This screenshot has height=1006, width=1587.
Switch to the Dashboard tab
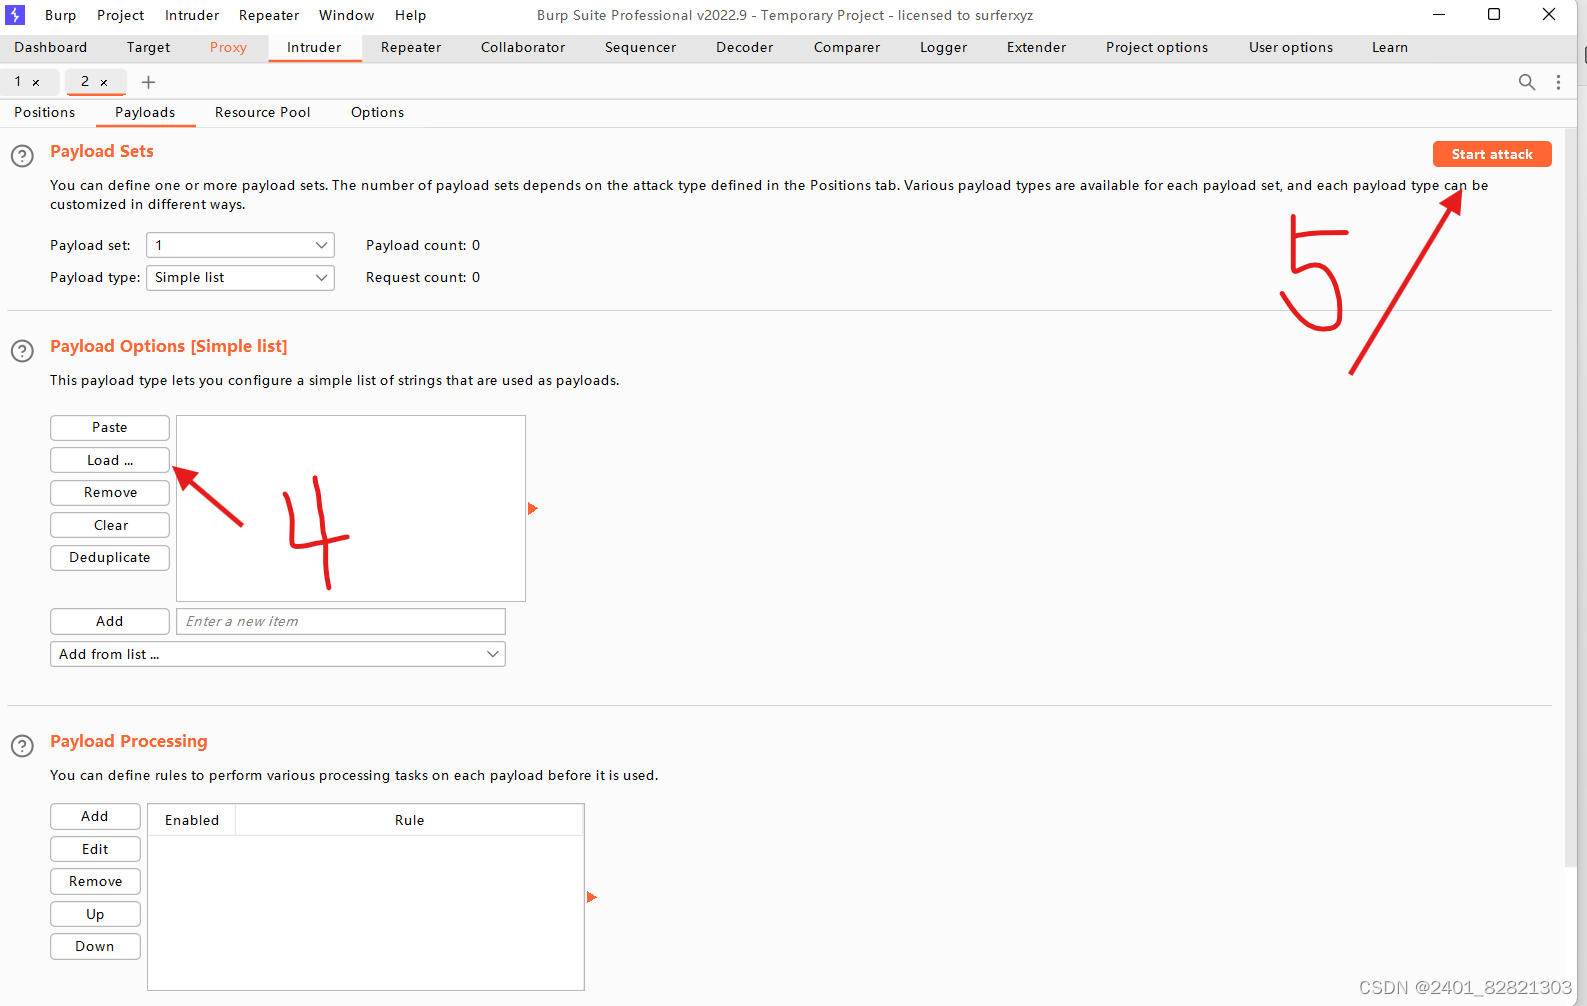[x=50, y=47]
